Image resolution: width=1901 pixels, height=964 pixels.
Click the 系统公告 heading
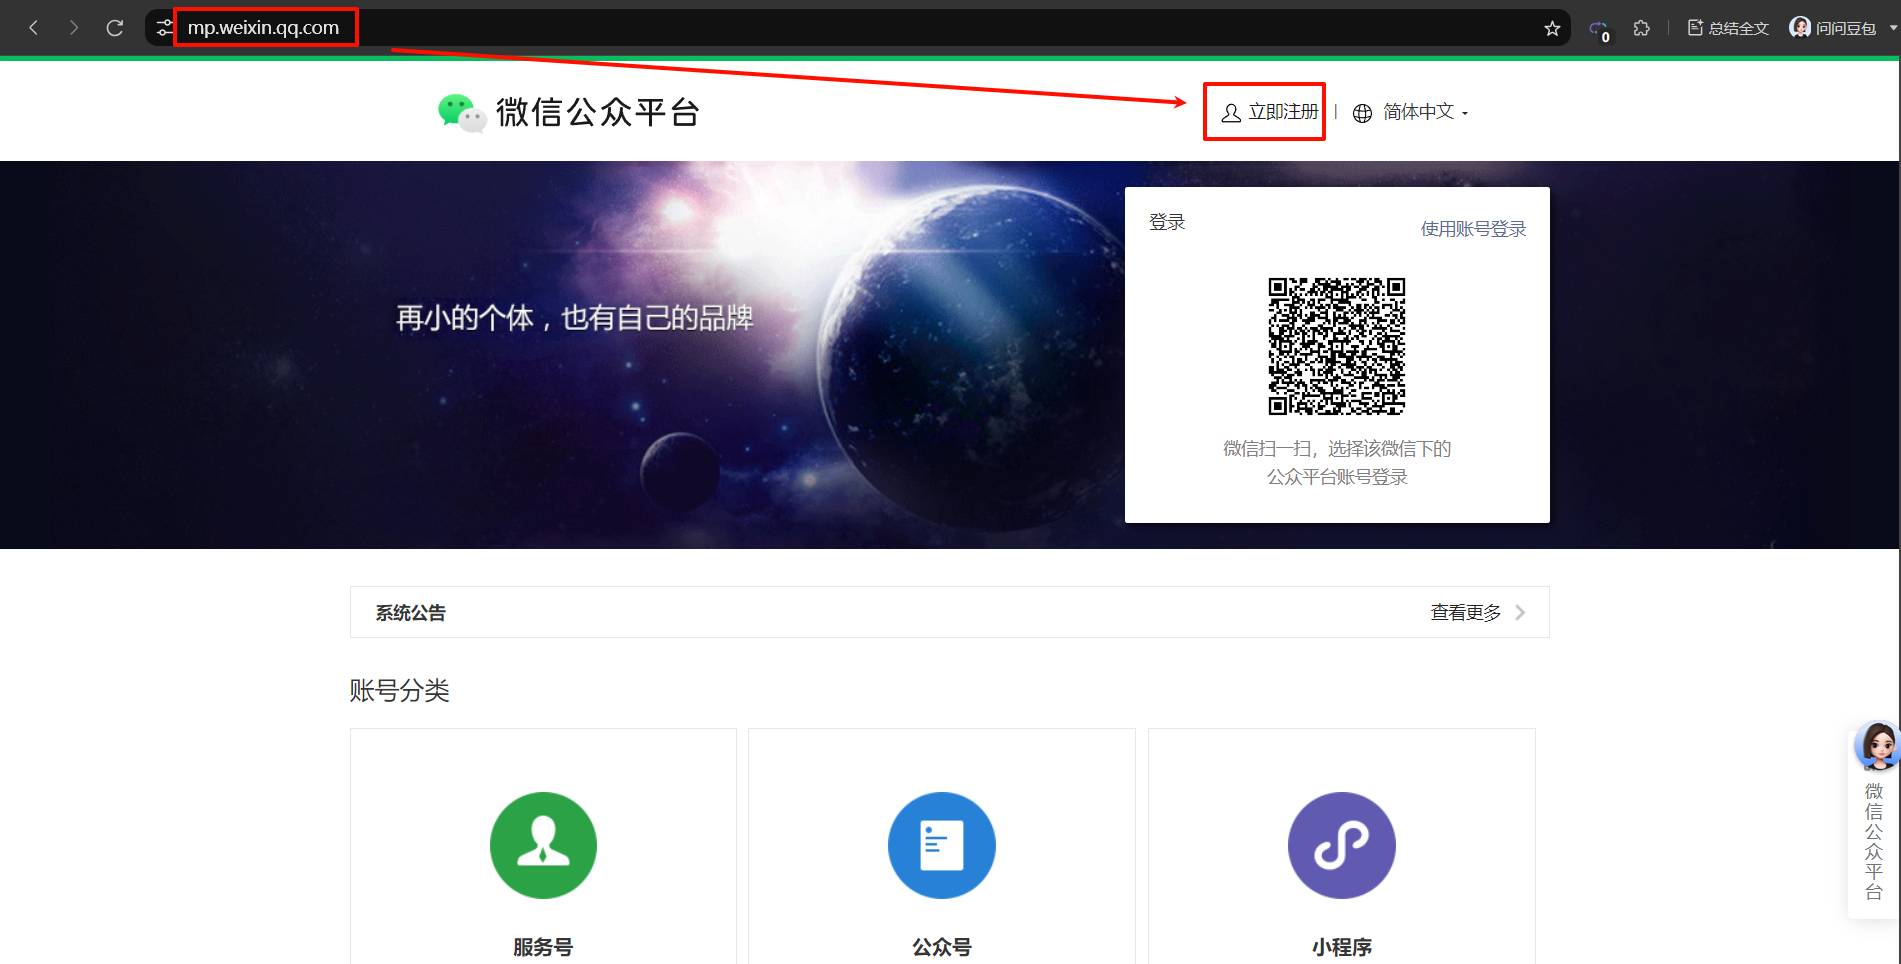tap(411, 613)
